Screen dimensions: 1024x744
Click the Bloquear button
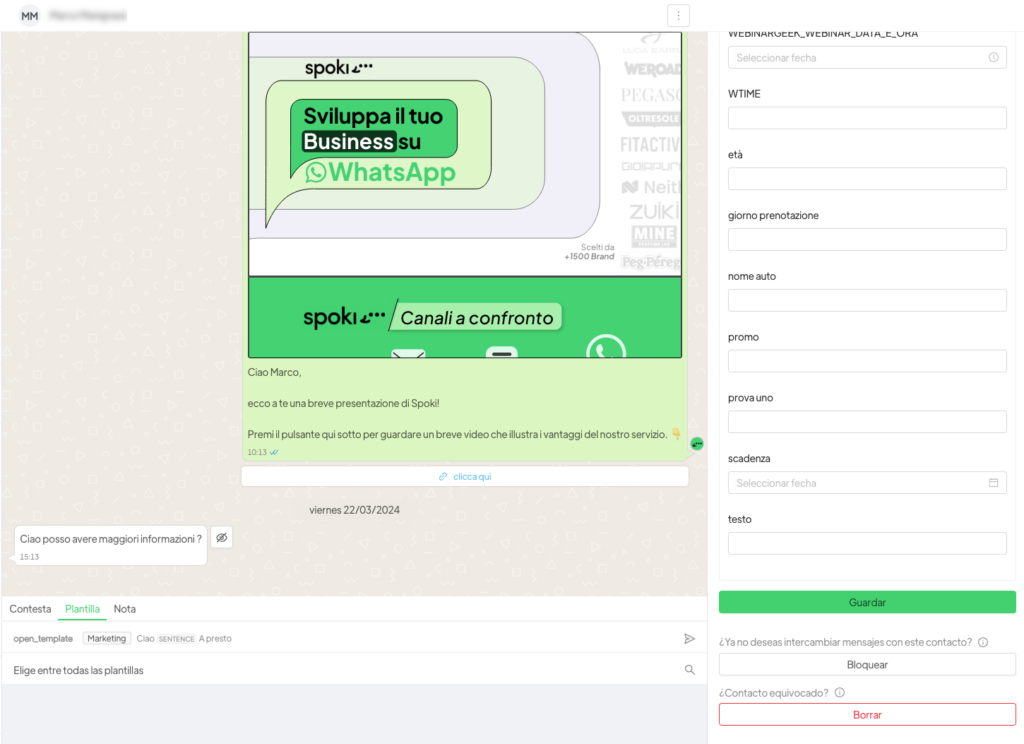click(867, 665)
